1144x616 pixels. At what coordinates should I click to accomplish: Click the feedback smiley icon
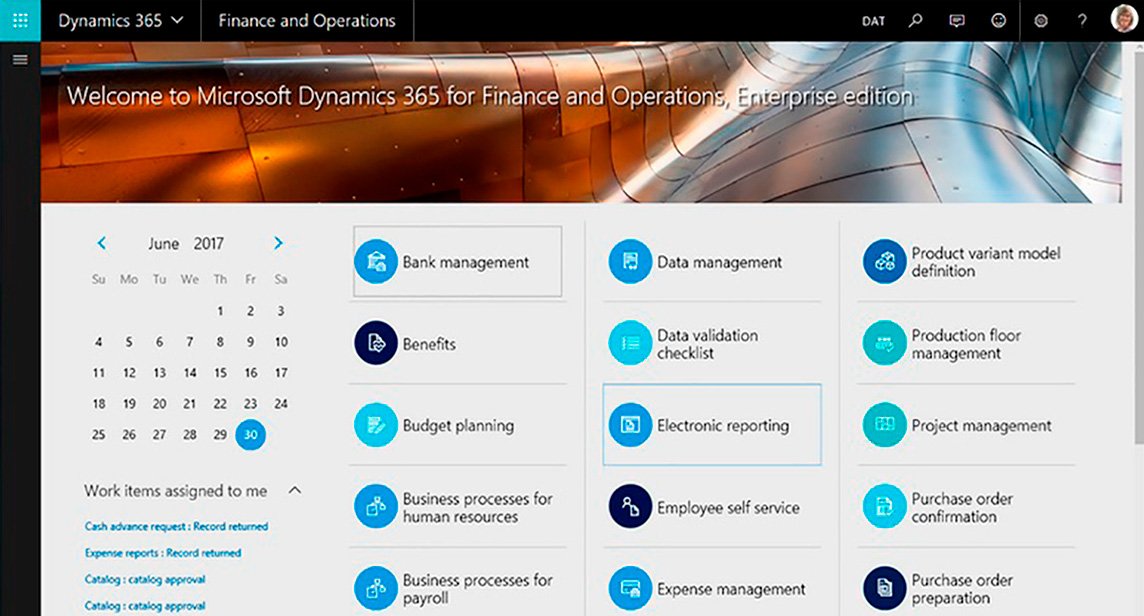tap(998, 20)
